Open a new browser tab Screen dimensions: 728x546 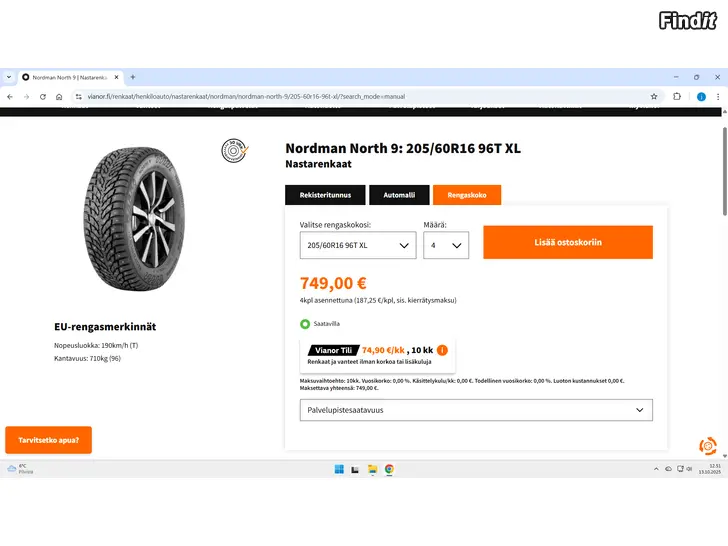click(x=133, y=77)
